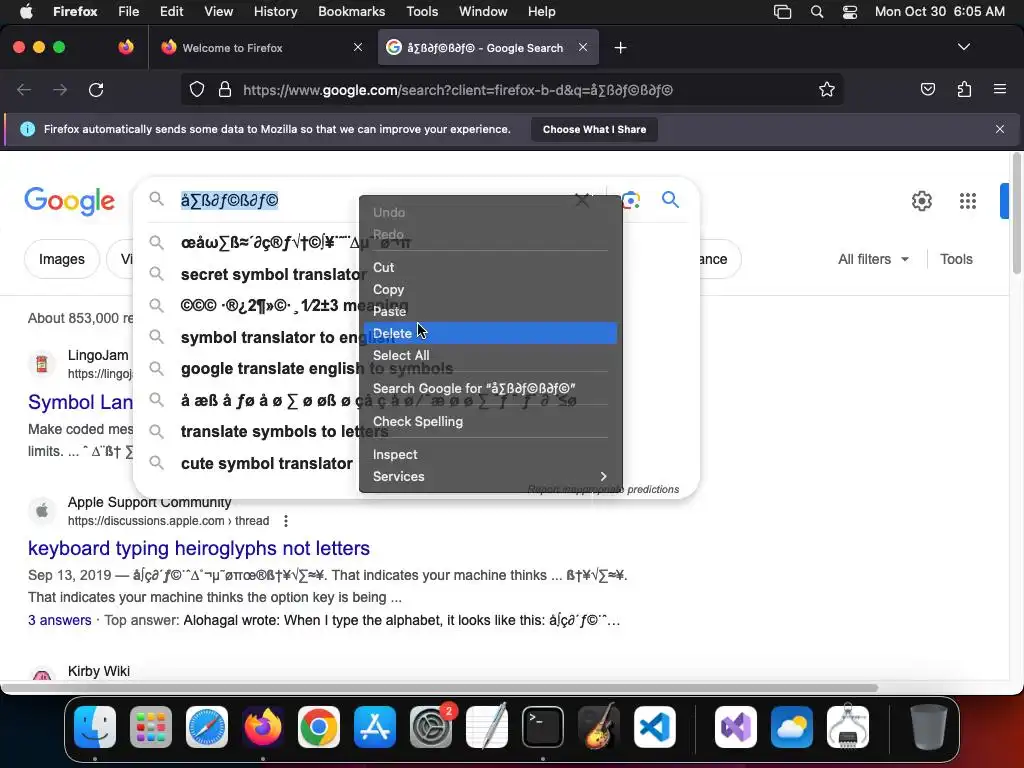Screen dimensions: 1024x768
Task: Close the Google Search tab
Action: click(x=583, y=47)
